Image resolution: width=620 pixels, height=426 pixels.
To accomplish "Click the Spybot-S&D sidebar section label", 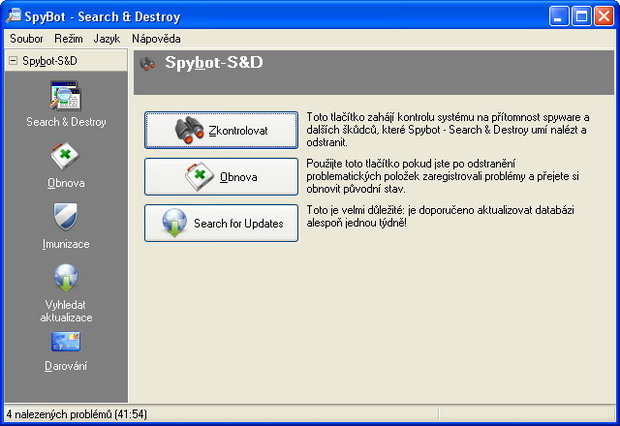I will pyautogui.click(x=50, y=61).
